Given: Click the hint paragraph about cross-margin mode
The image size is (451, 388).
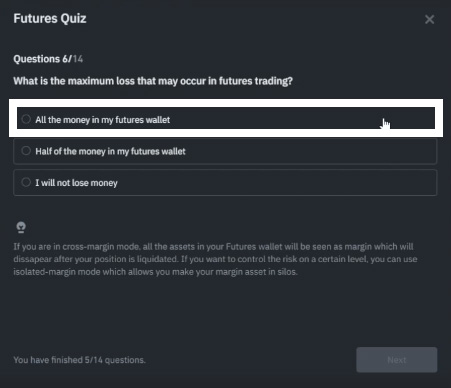Looking at the screenshot, I should click(215, 259).
